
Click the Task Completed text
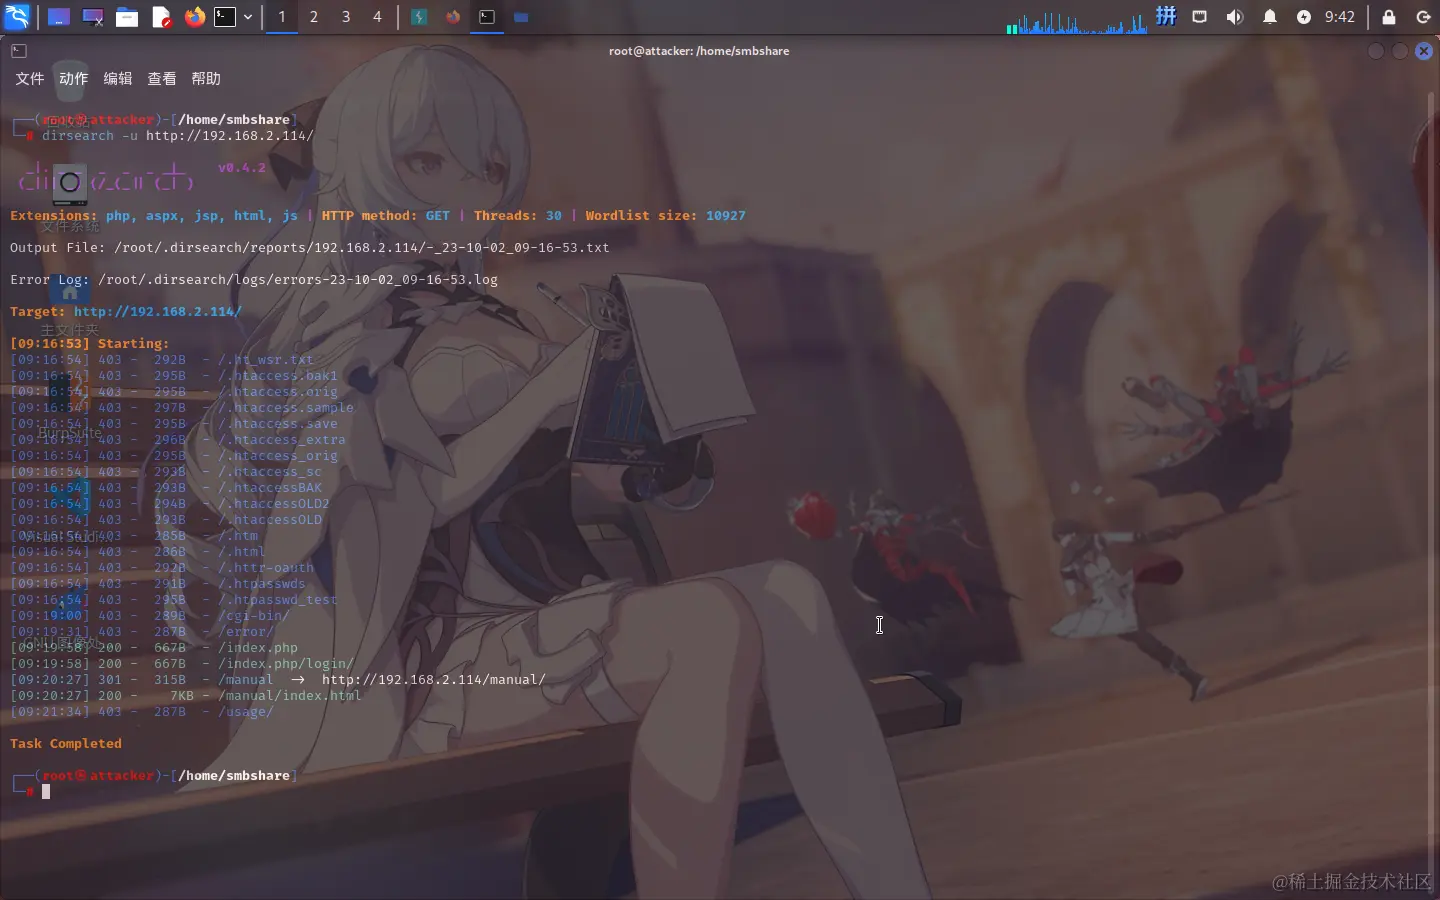click(x=66, y=744)
